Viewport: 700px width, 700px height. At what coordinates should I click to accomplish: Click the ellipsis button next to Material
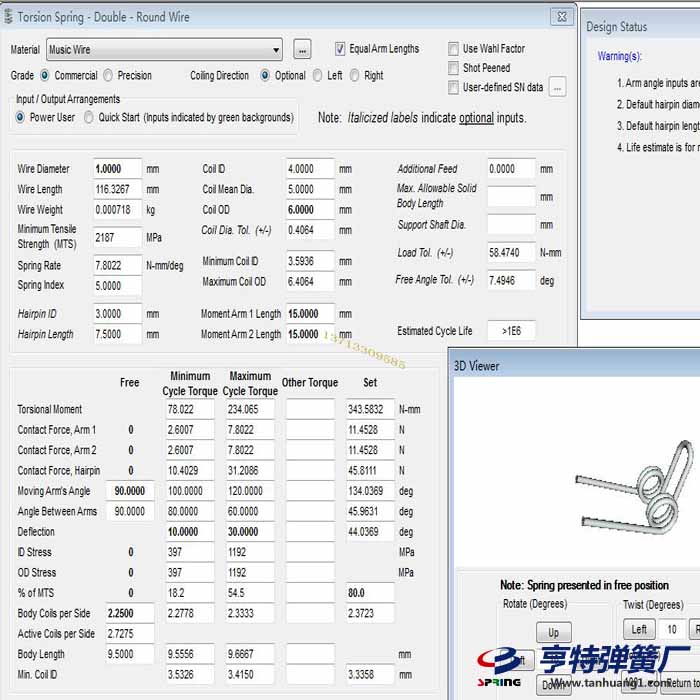(x=302, y=50)
